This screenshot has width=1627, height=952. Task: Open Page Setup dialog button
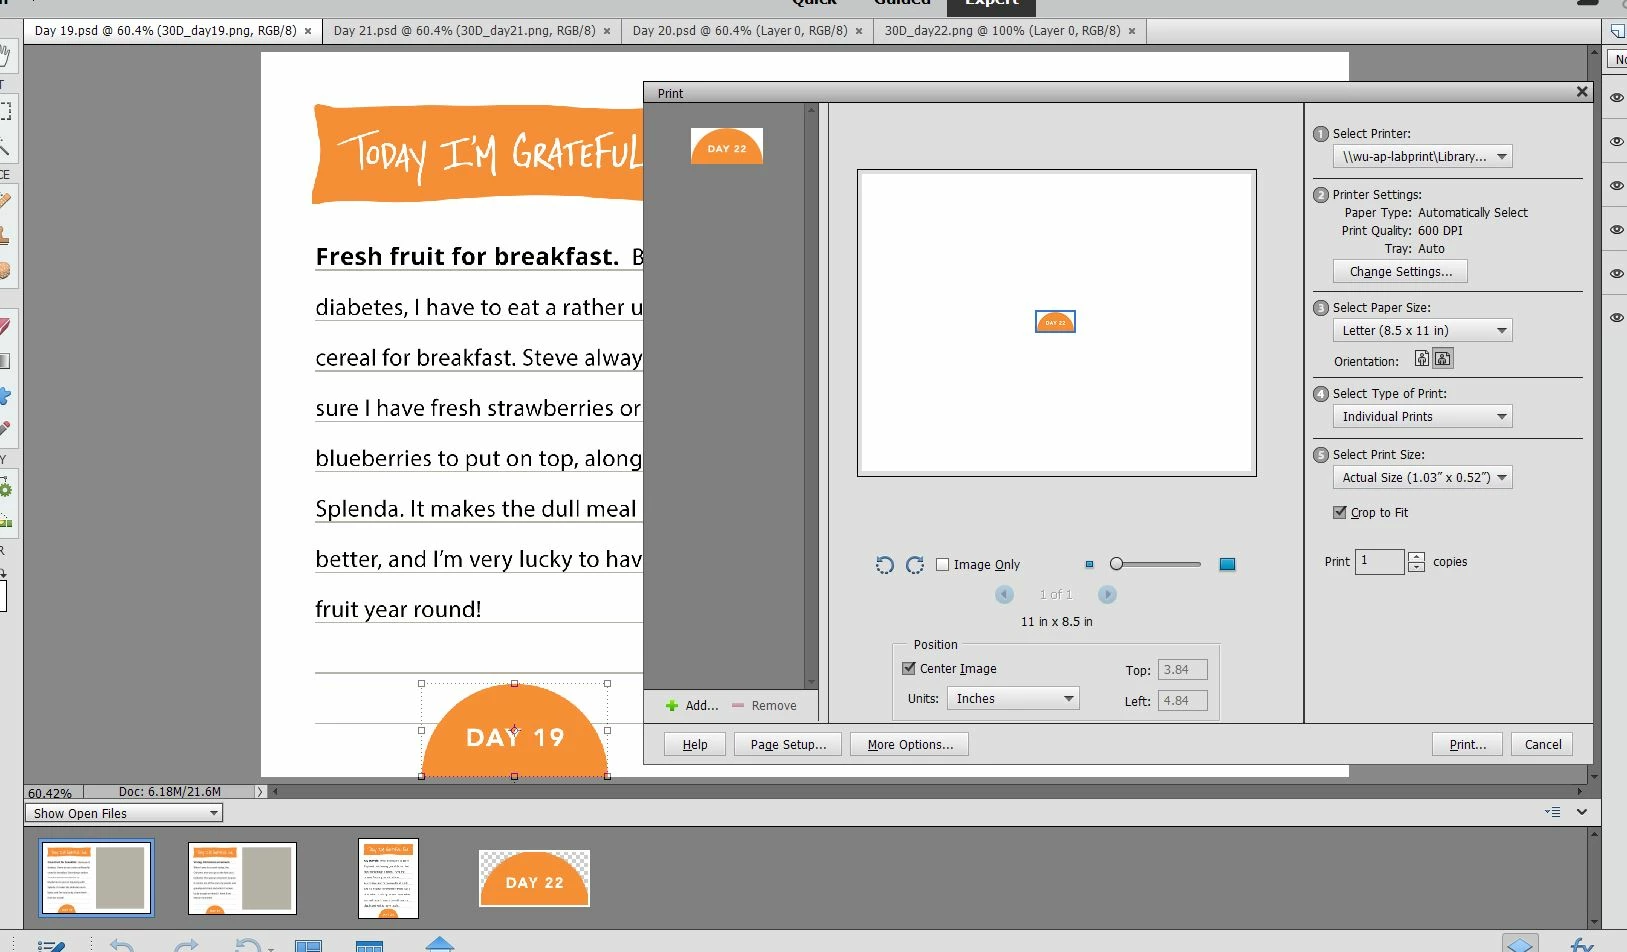(788, 745)
